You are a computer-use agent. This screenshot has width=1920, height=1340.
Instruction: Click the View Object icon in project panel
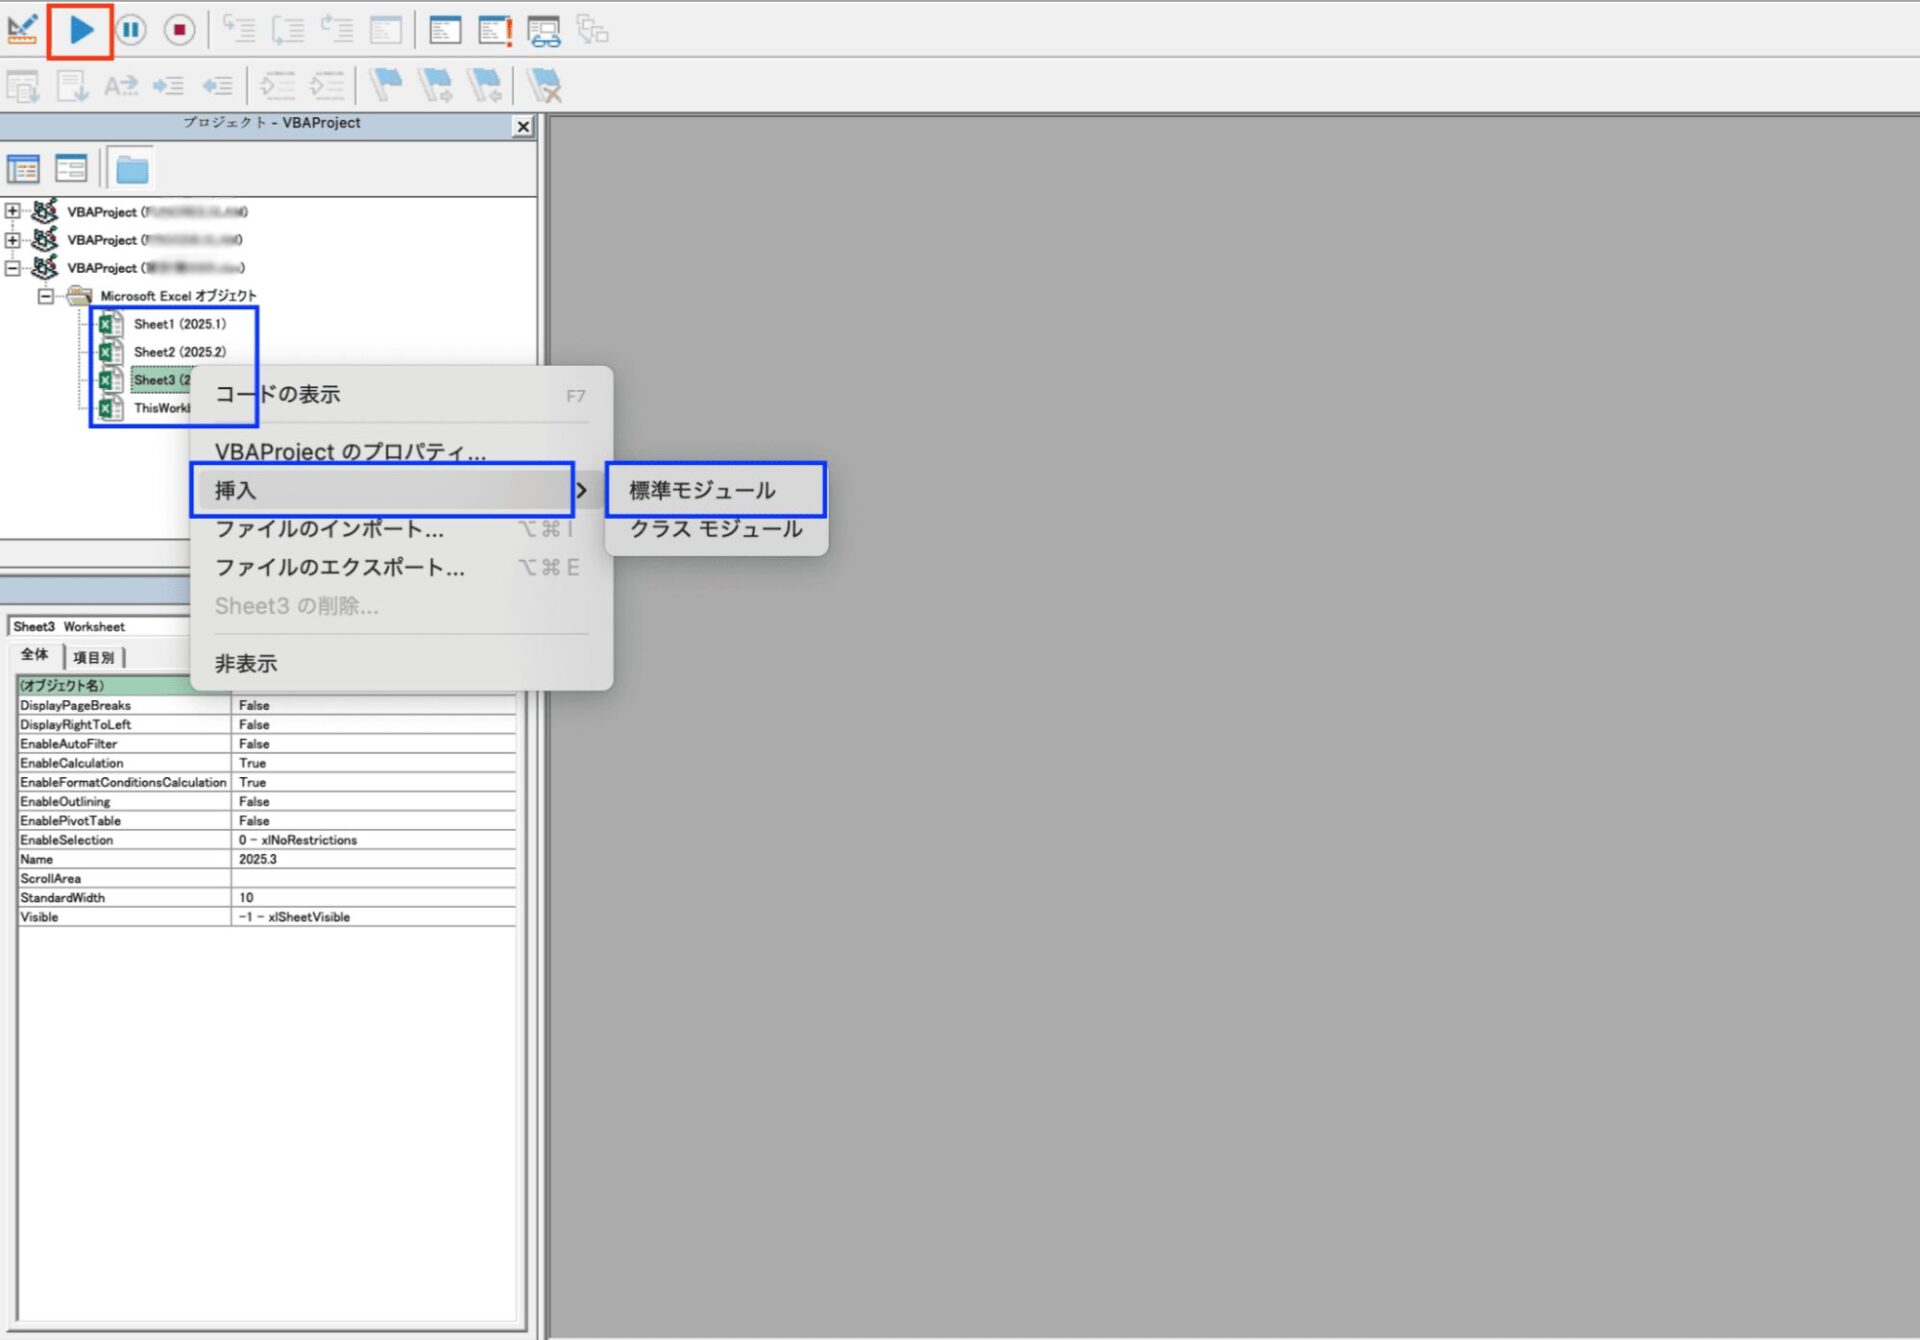click(x=71, y=169)
